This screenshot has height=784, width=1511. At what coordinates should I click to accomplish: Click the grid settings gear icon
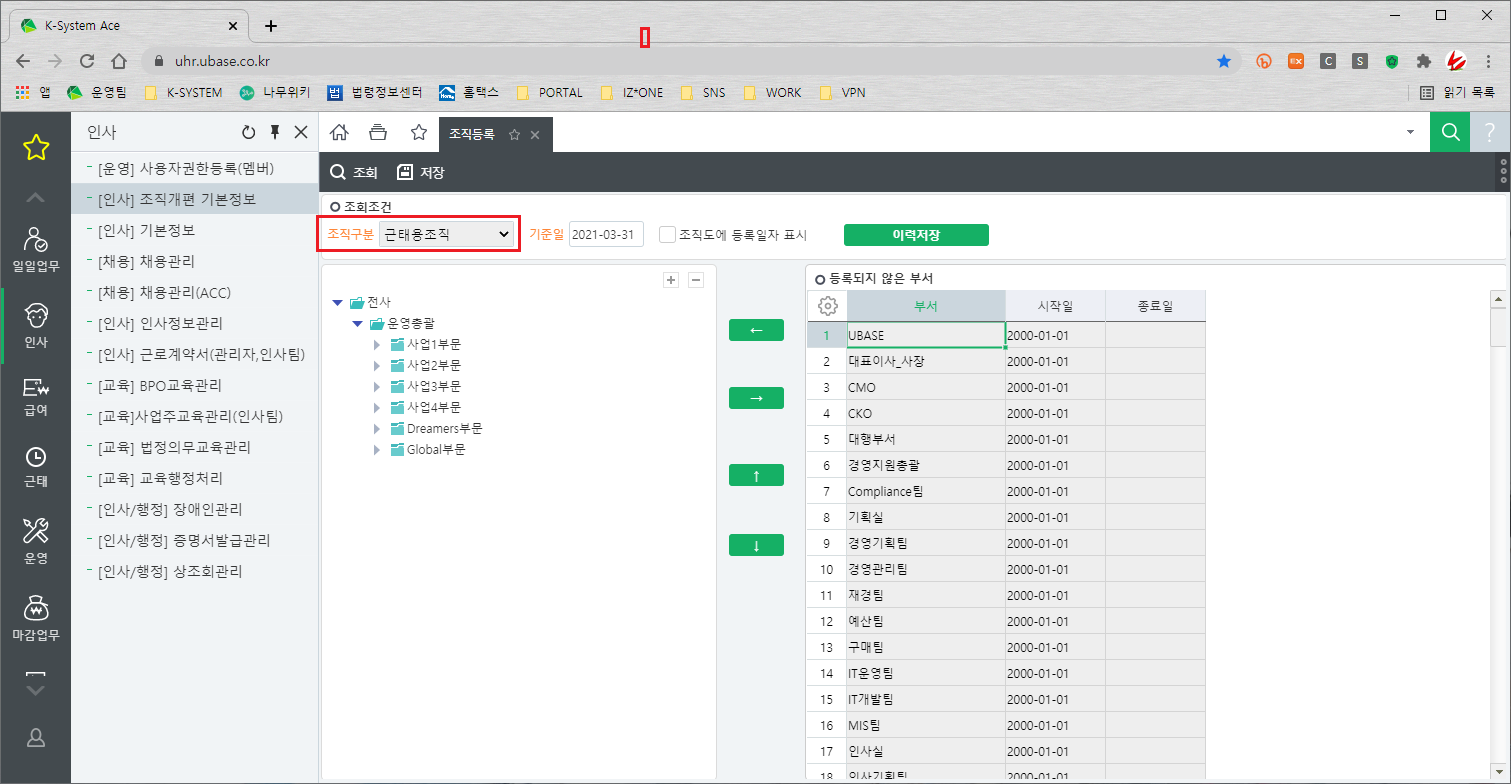pos(827,306)
